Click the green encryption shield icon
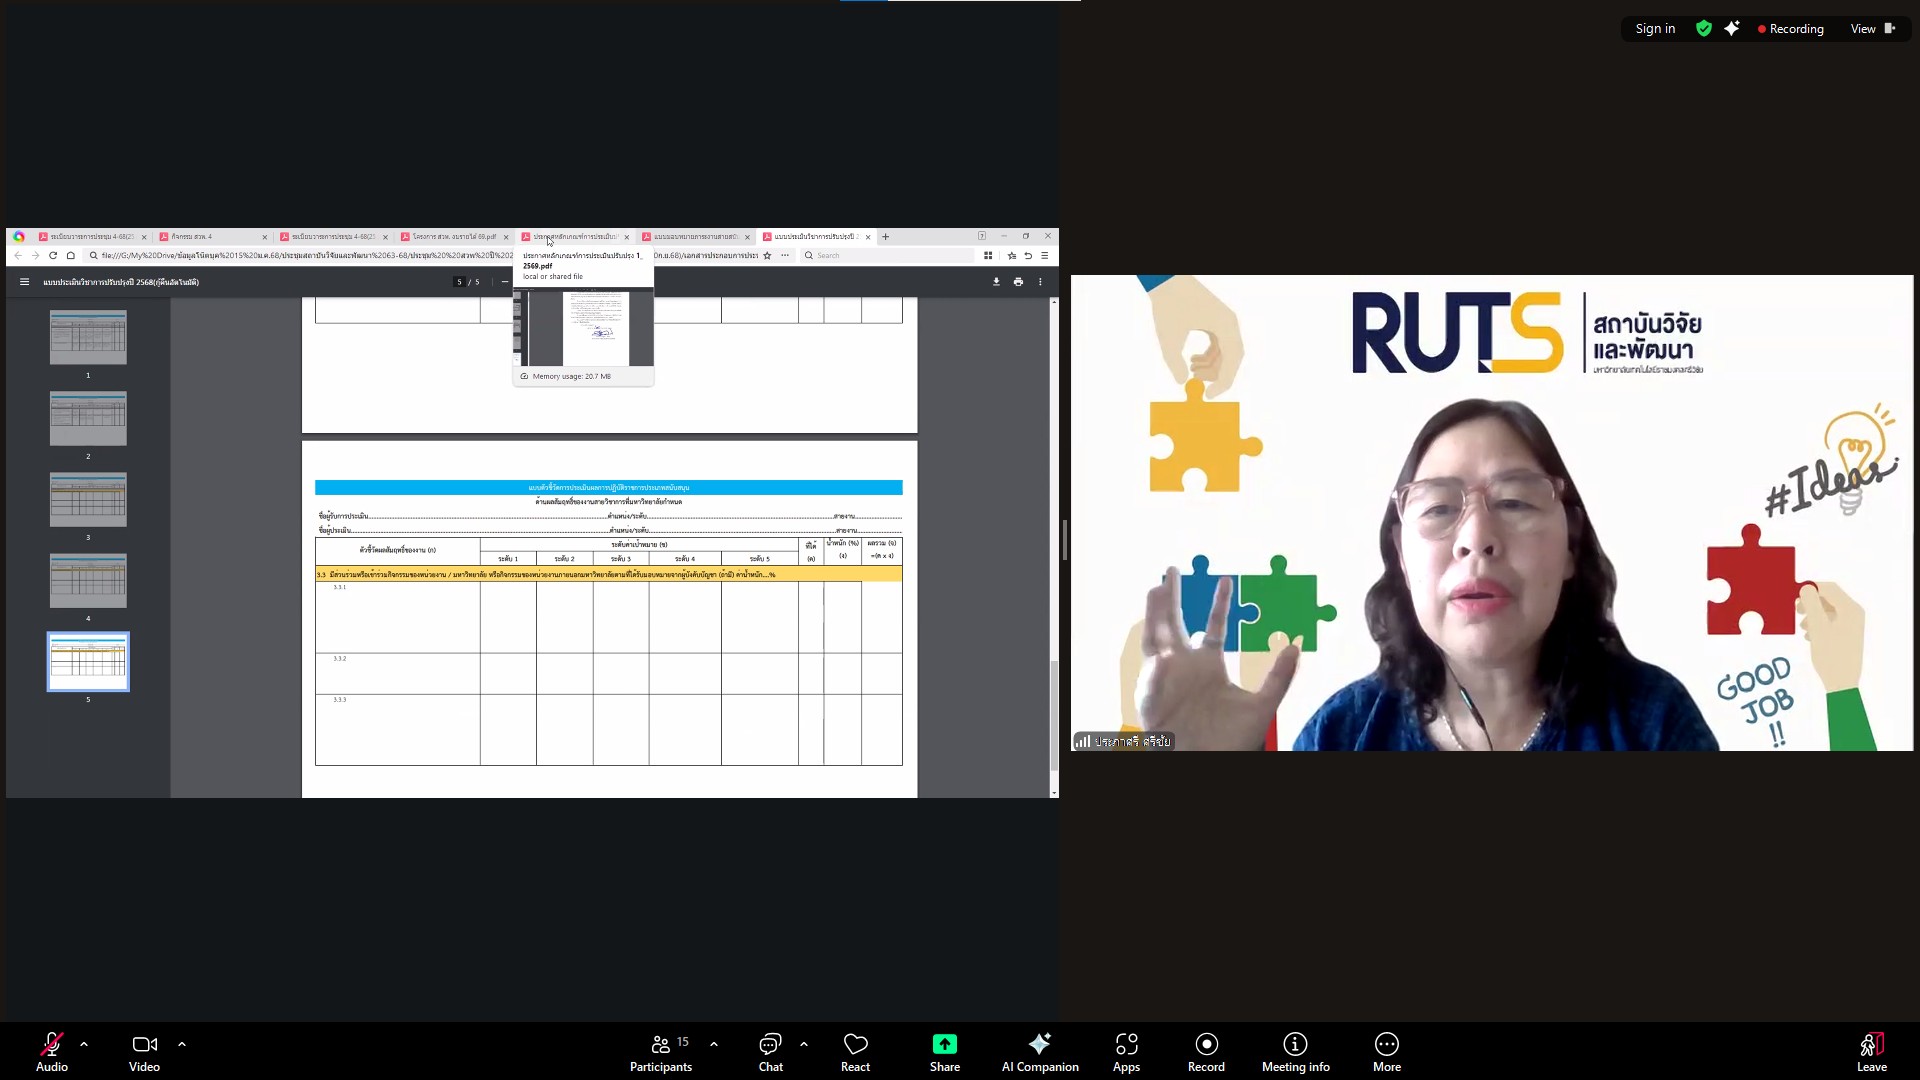The image size is (1920, 1080). (1703, 29)
